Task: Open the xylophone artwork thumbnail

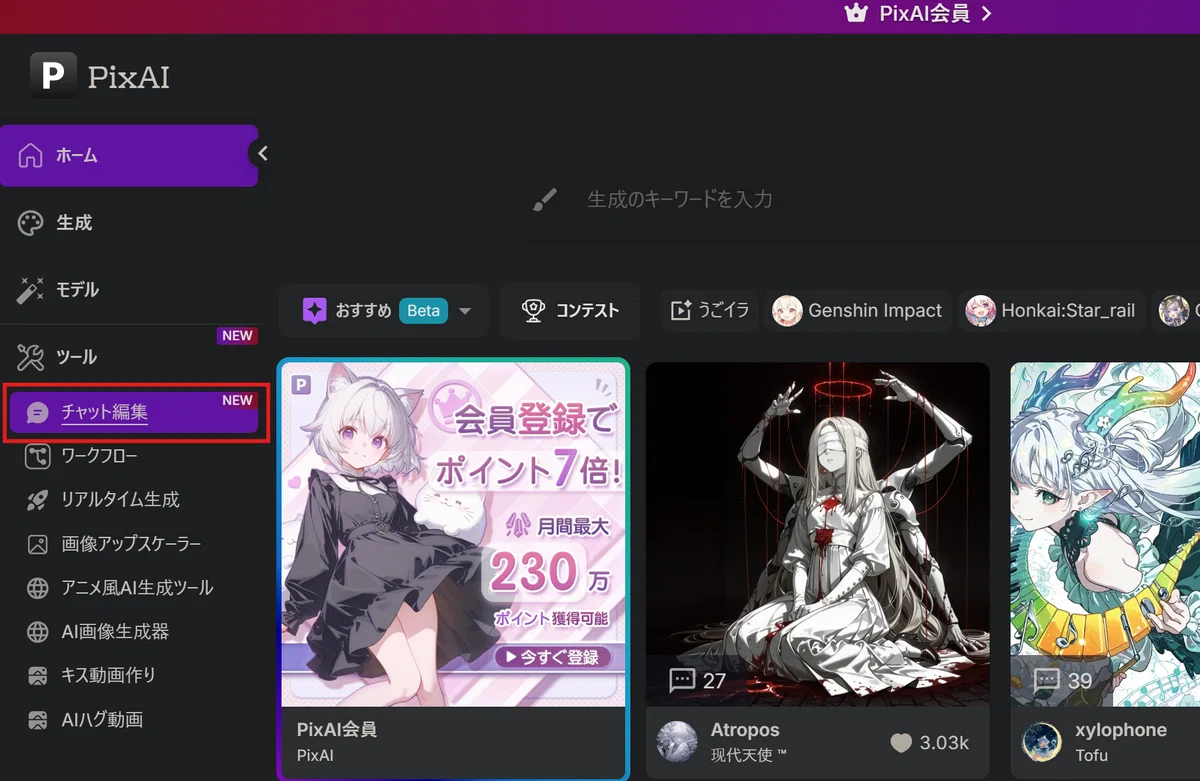Action: [1105, 534]
